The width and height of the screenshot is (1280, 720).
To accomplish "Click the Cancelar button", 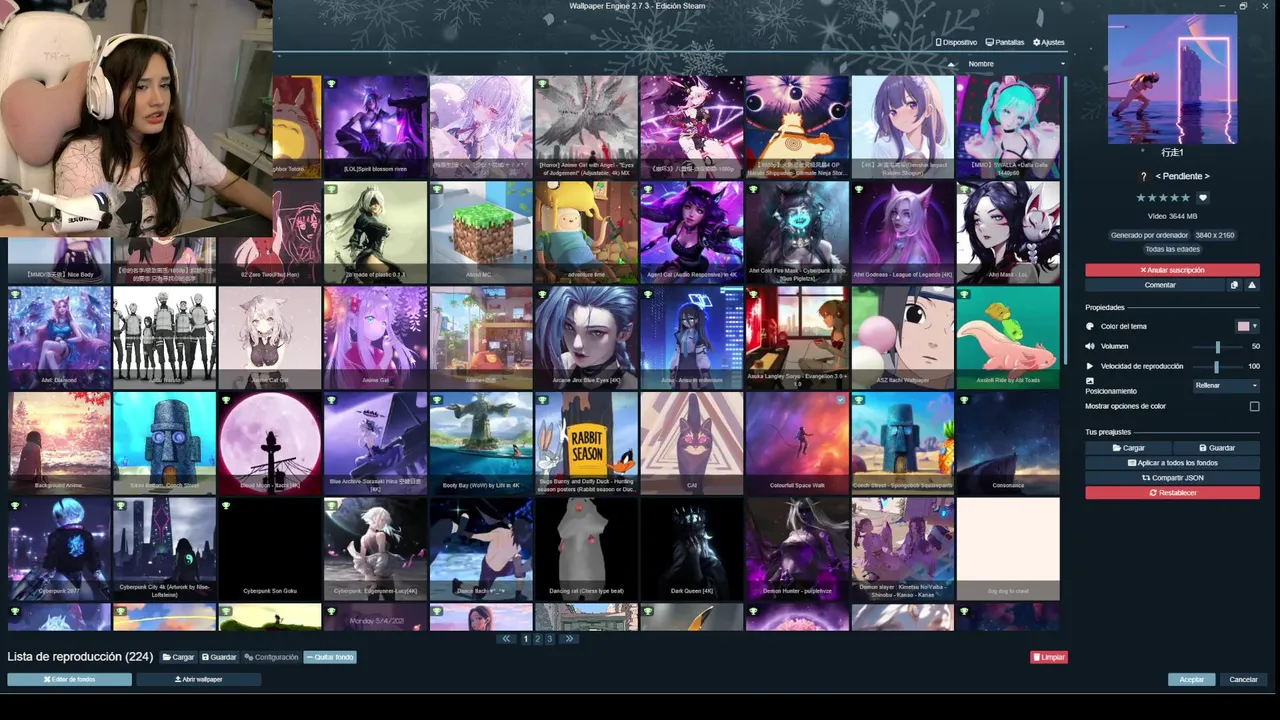I will pos(1243,679).
